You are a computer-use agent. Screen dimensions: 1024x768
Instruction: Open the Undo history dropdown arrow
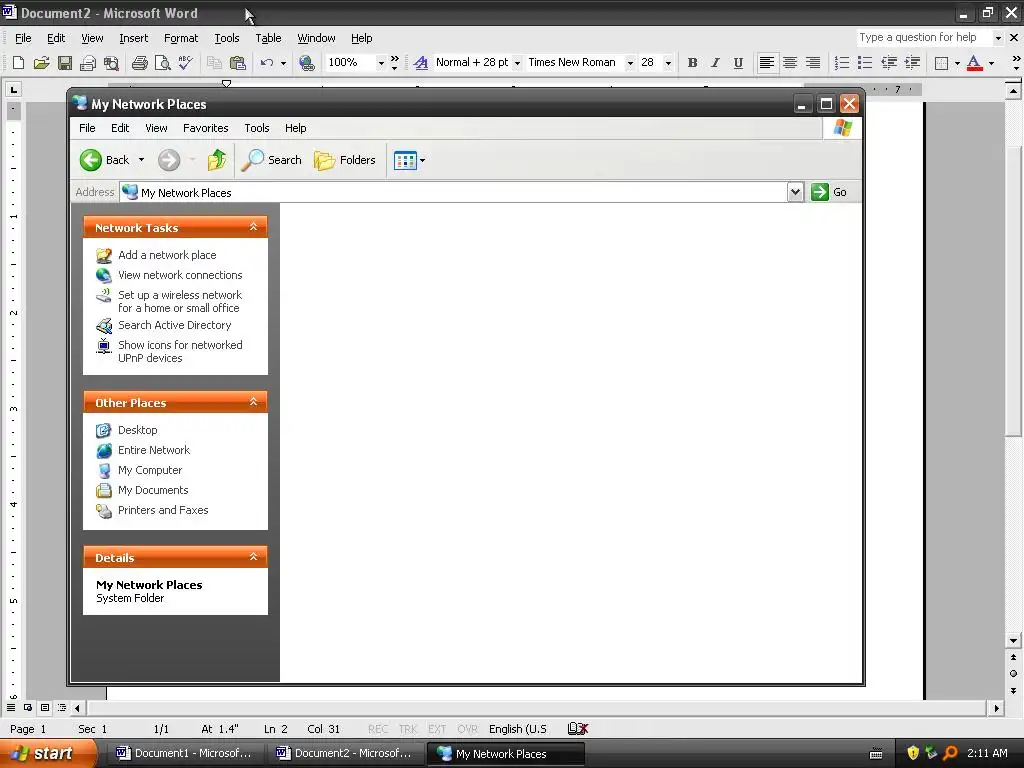tap(283, 63)
